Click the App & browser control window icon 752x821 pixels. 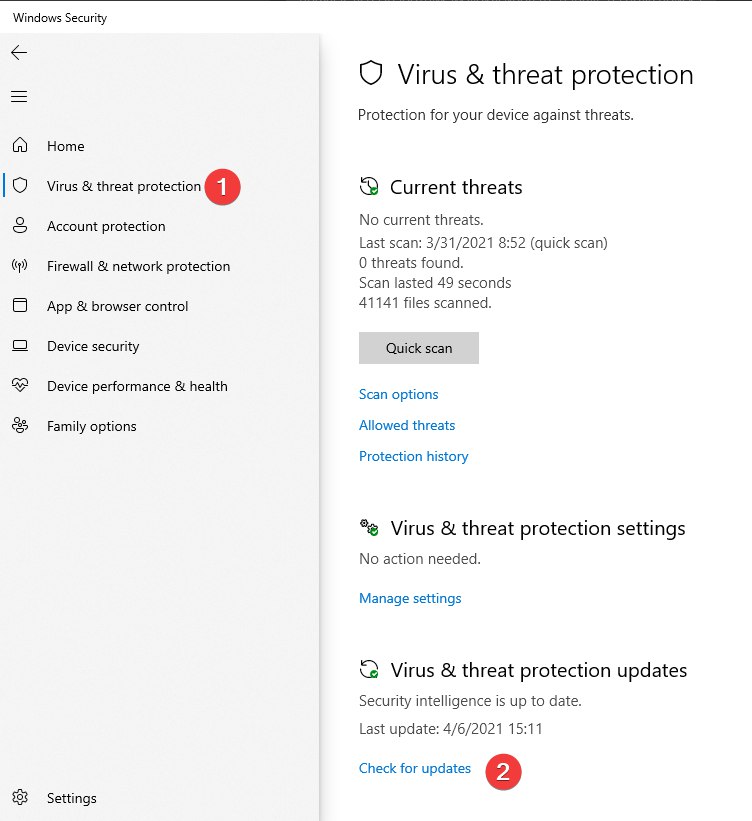click(x=20, y=305)
